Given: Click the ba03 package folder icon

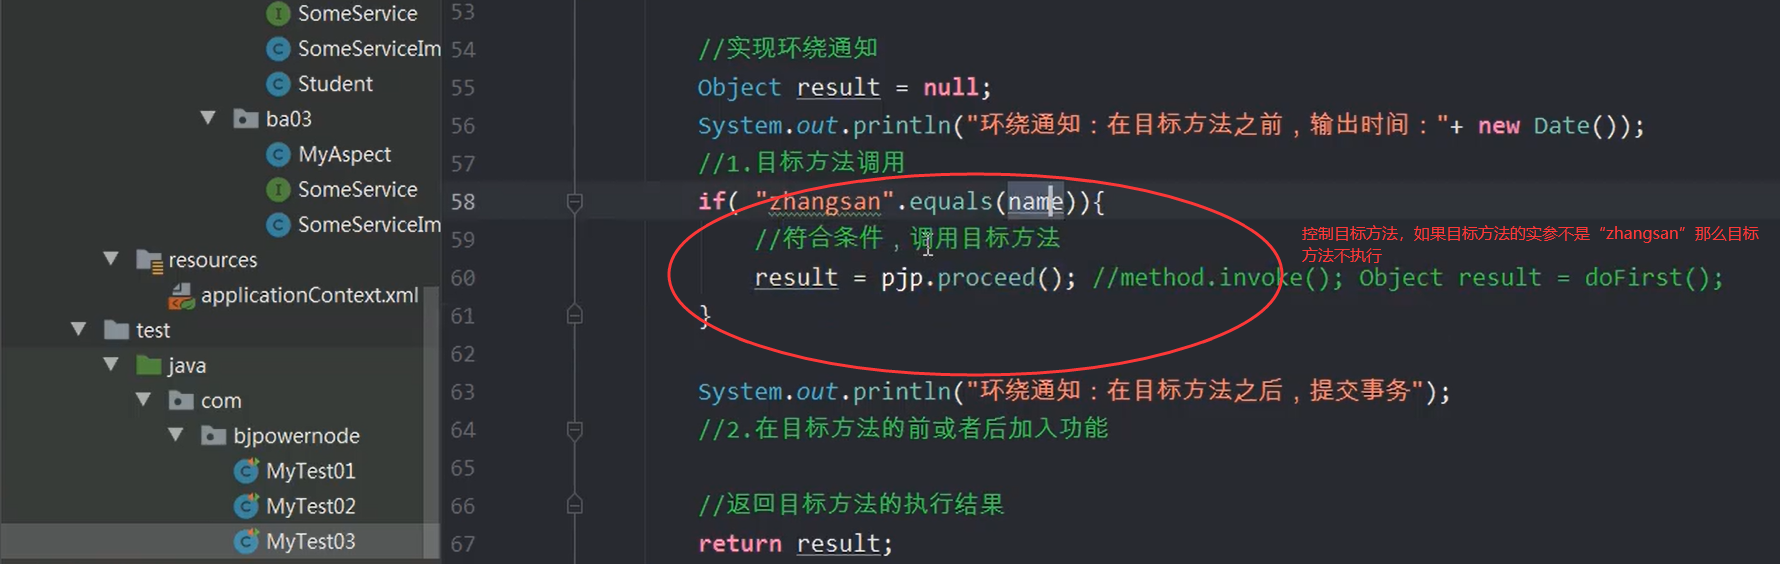Looking at the screenshot, I should [246, 119].
